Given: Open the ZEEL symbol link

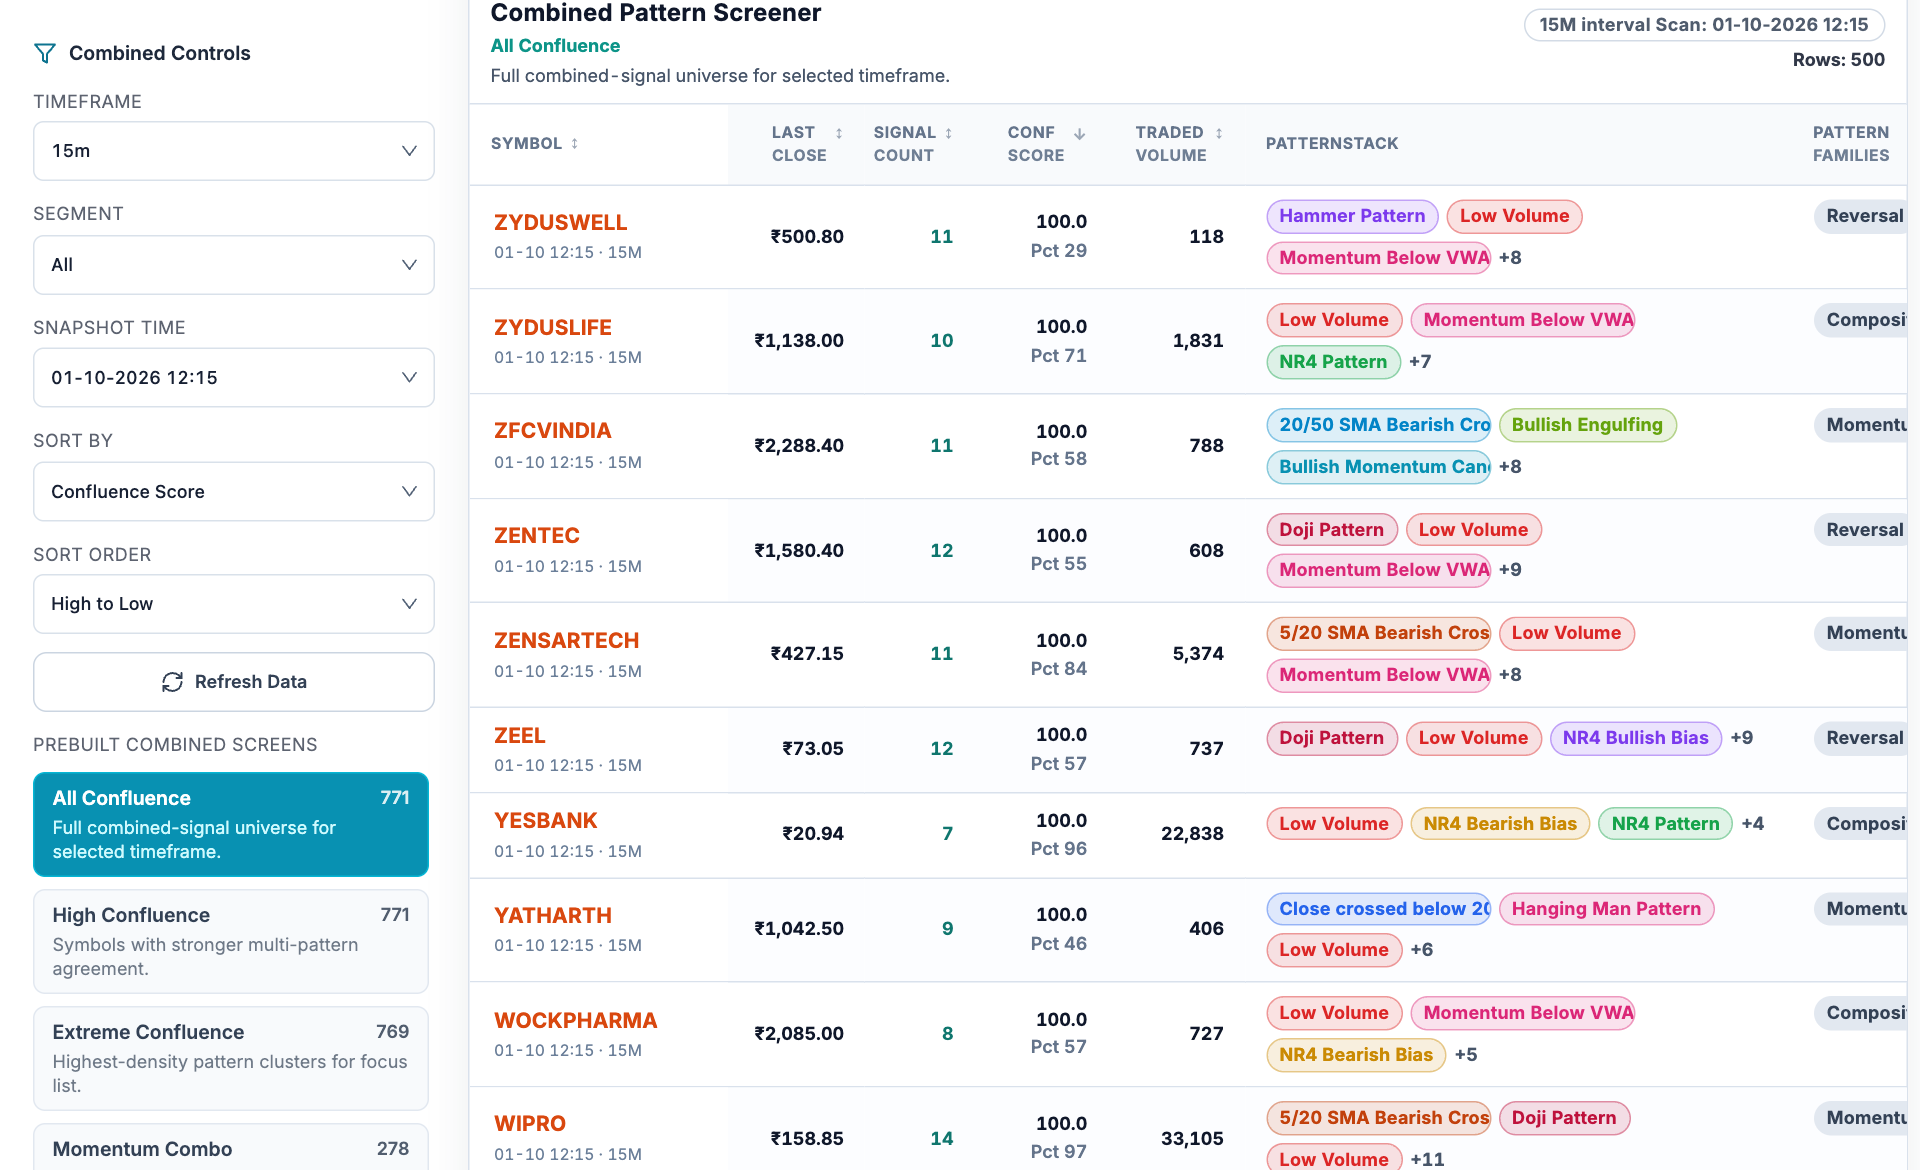Looking at the screenshot, I should pyautogui.click(x=520, y=736).
